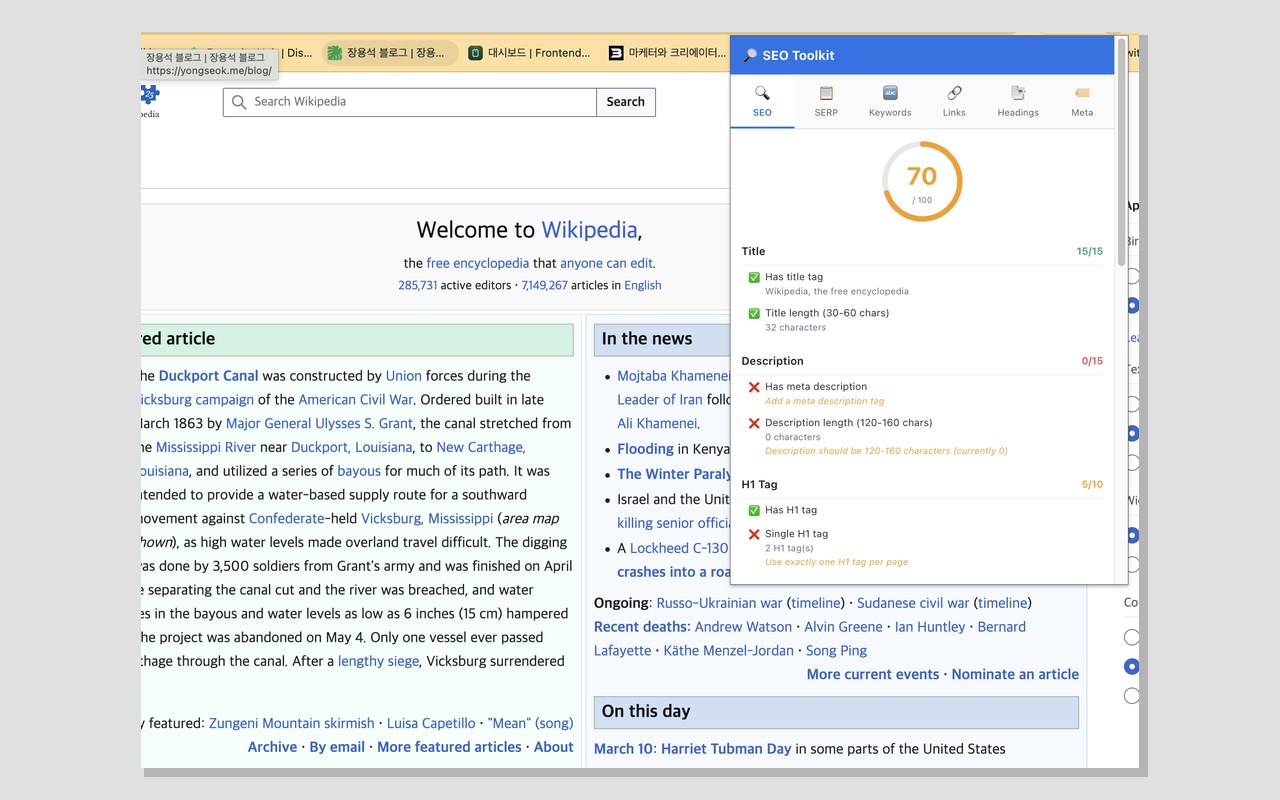The width and height of the screenshot is (1280, 800).
Task: Open the Keywords tab icon
Action: pyautogui.click(x=890, y=93)
